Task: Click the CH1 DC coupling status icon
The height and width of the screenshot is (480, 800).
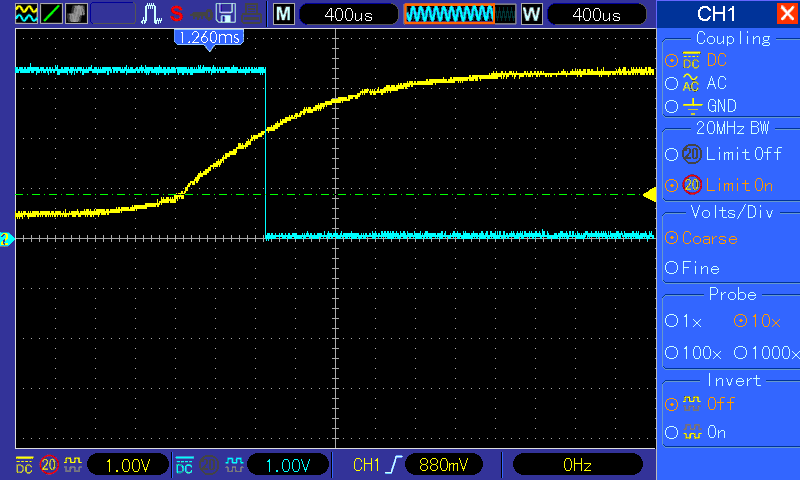Action: 24,465
